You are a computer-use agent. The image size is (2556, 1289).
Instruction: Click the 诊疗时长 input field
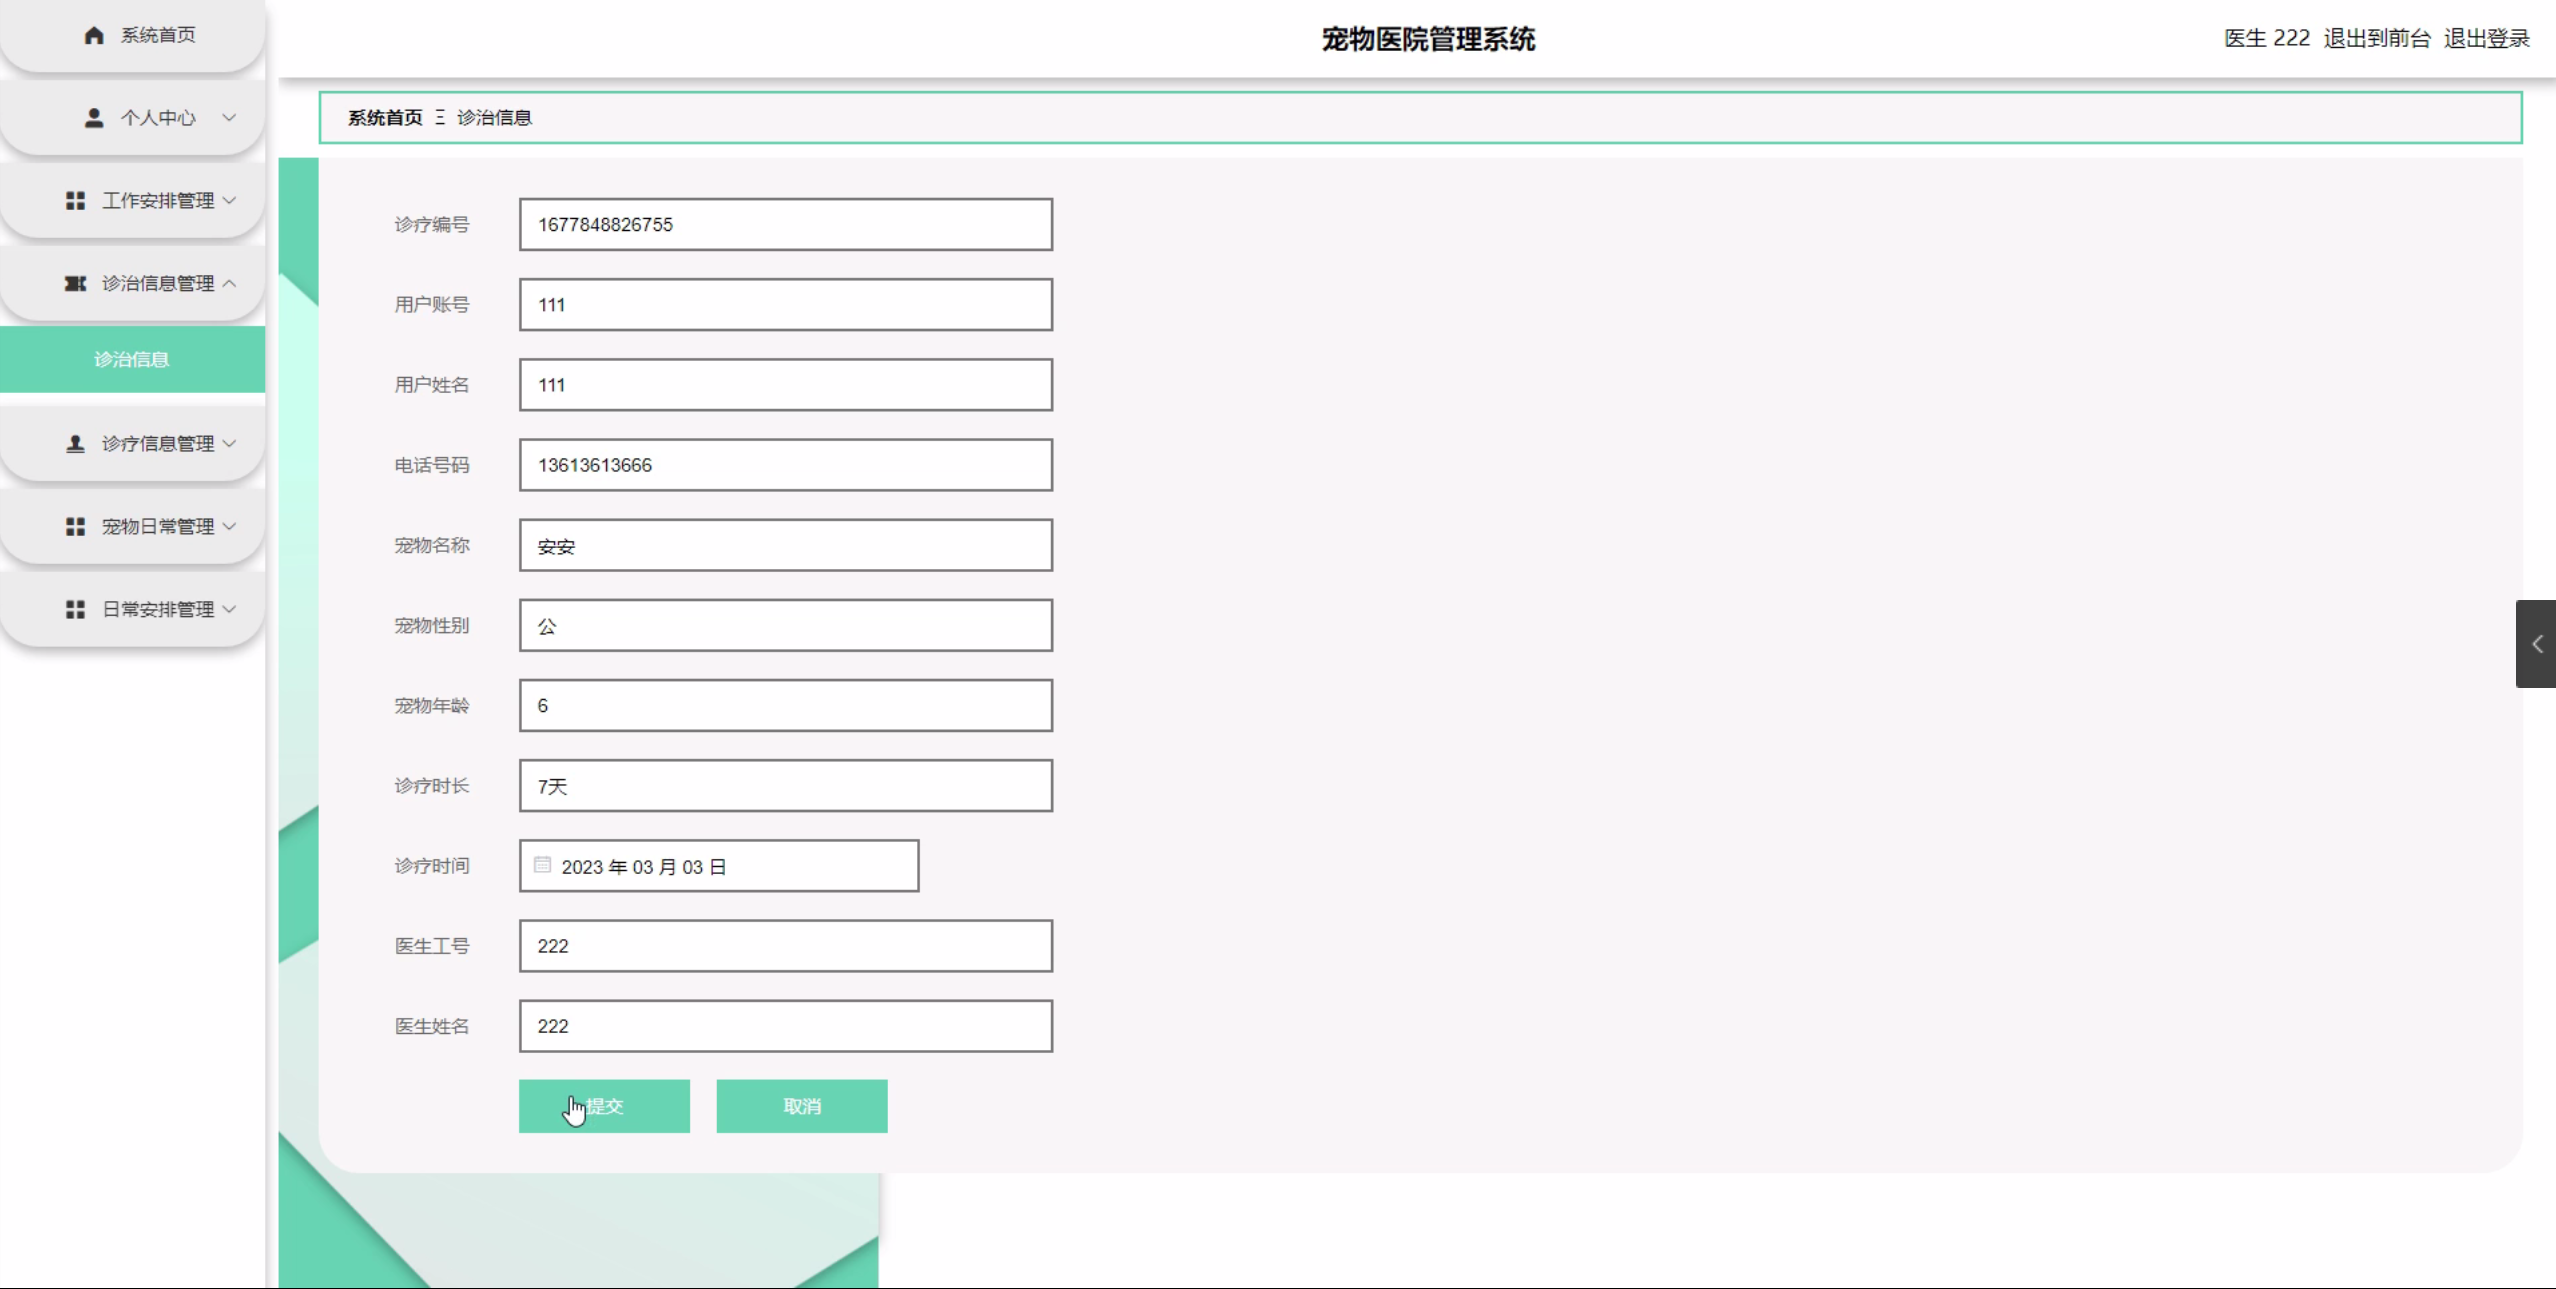click(x=785, y=786)
